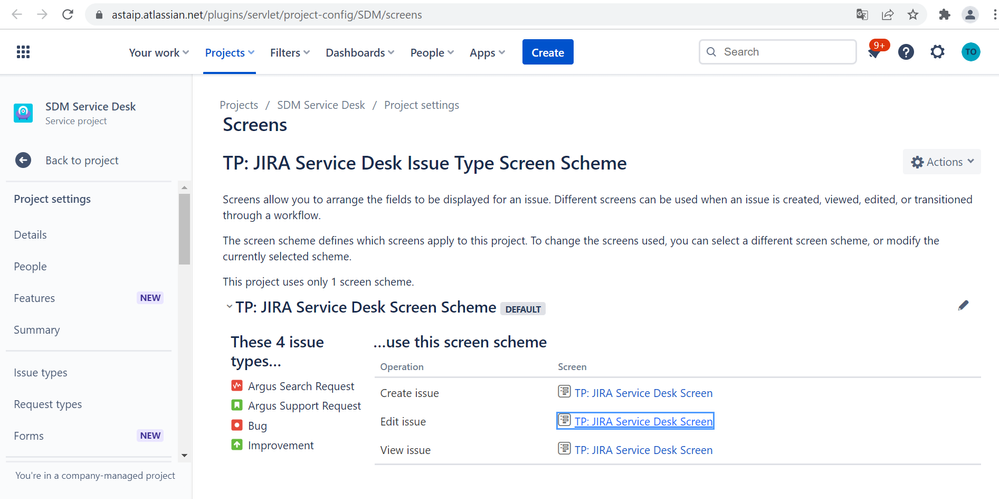Edit screen scheme with pencil icon
This screenshot has width=999, height=499.
(x=963, y=305)
